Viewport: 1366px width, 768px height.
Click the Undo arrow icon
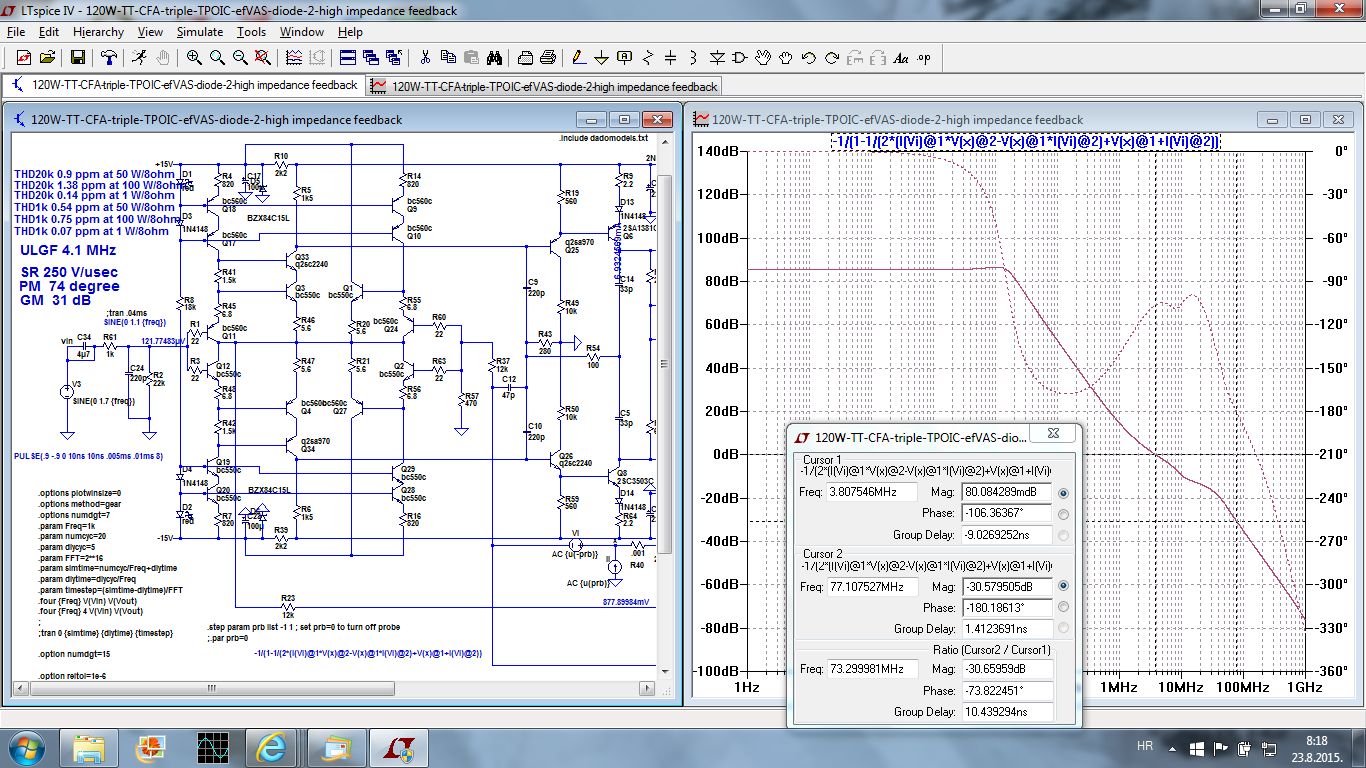click(x=808, y=57)
